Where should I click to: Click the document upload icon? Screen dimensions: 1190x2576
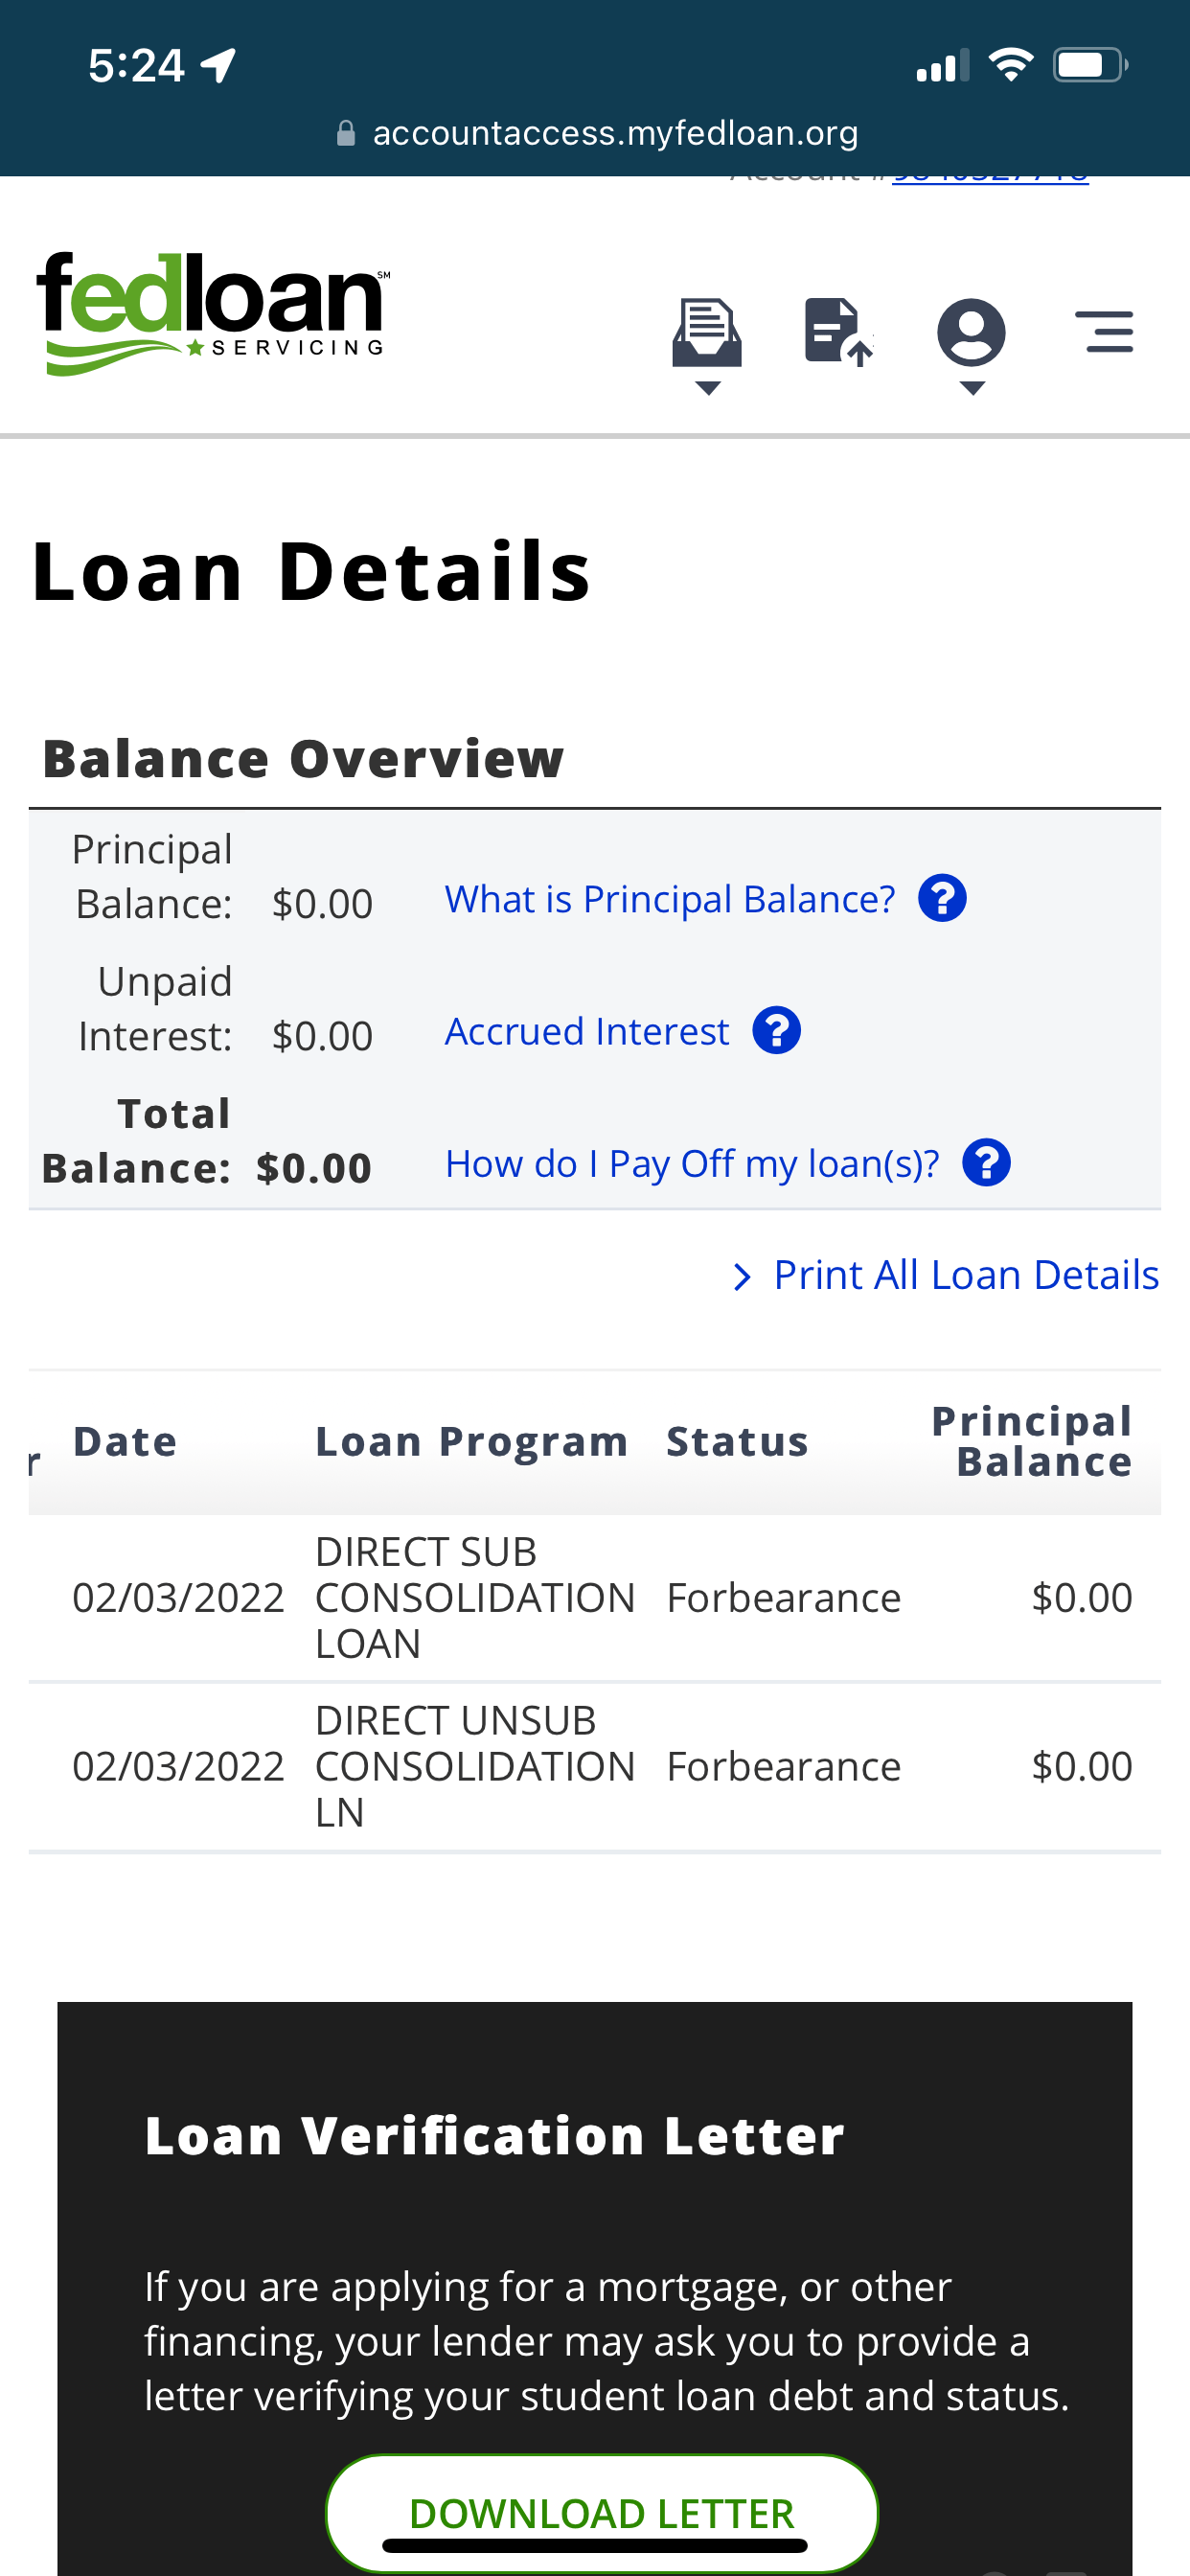pos(837,331)
